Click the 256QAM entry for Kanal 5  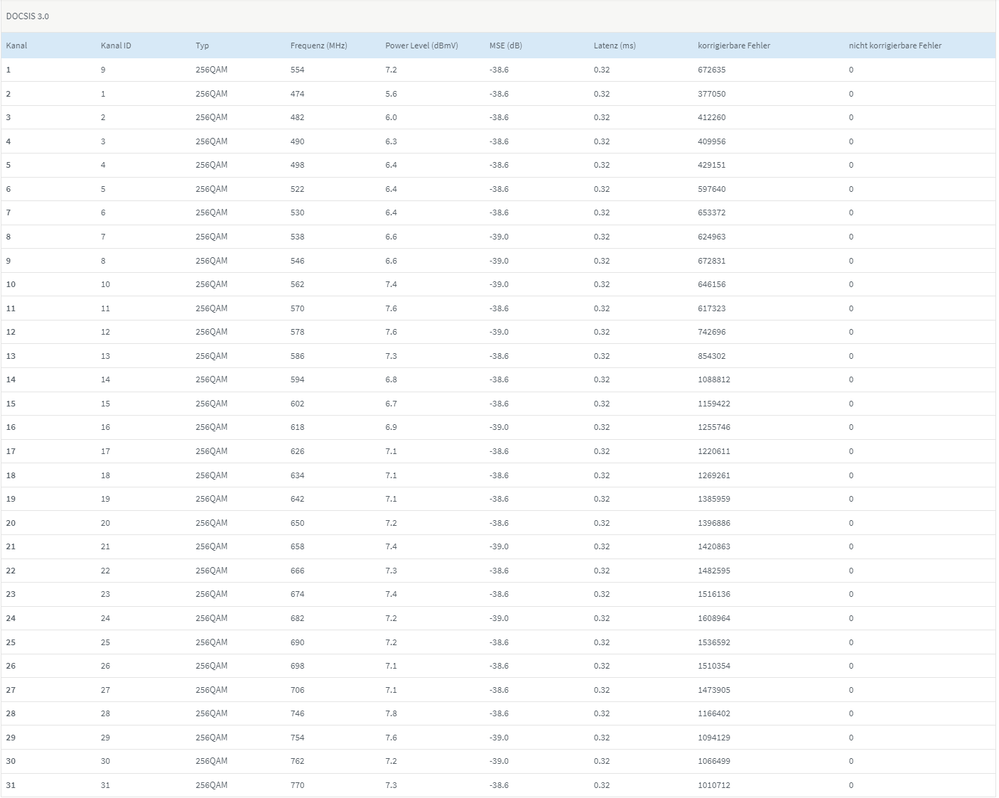click(211, 164)
